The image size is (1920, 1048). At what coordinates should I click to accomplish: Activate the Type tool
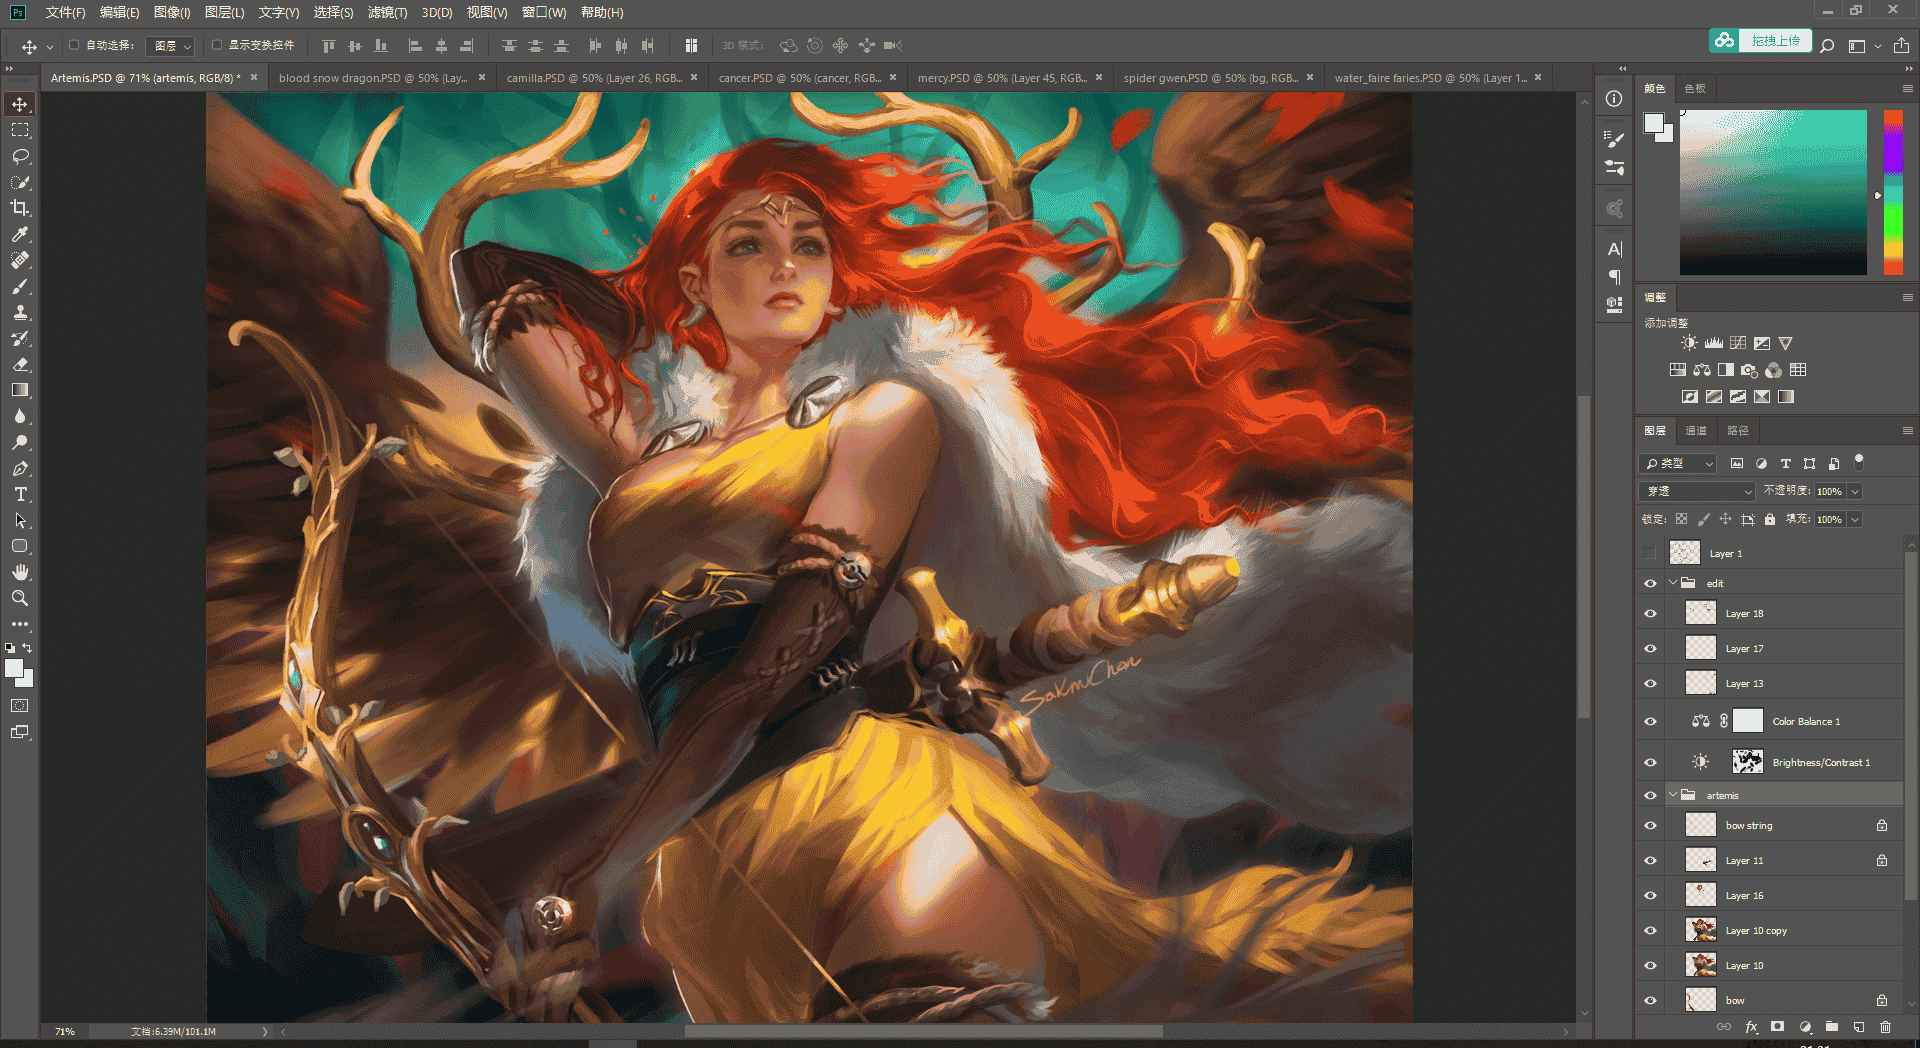(20, 494)
